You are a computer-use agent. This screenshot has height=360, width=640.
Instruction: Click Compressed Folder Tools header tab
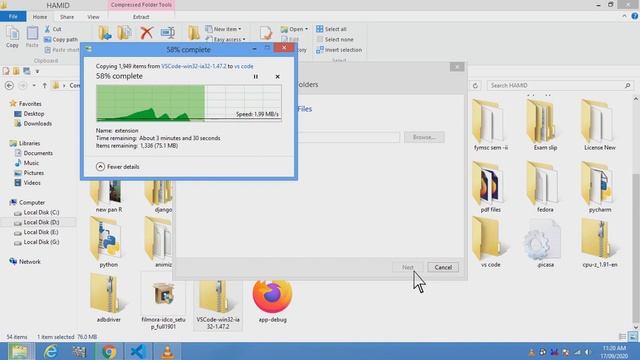click(141, 5)
